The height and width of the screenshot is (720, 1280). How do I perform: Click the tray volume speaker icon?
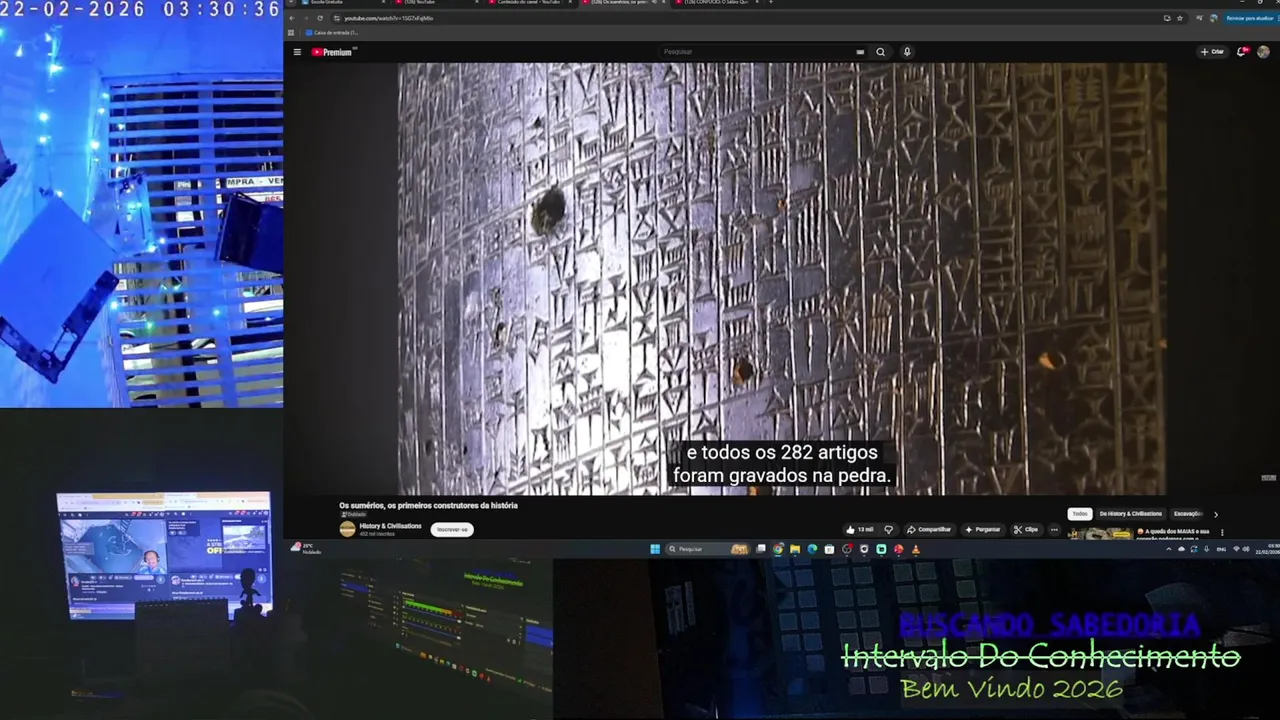coord(1246,549)
